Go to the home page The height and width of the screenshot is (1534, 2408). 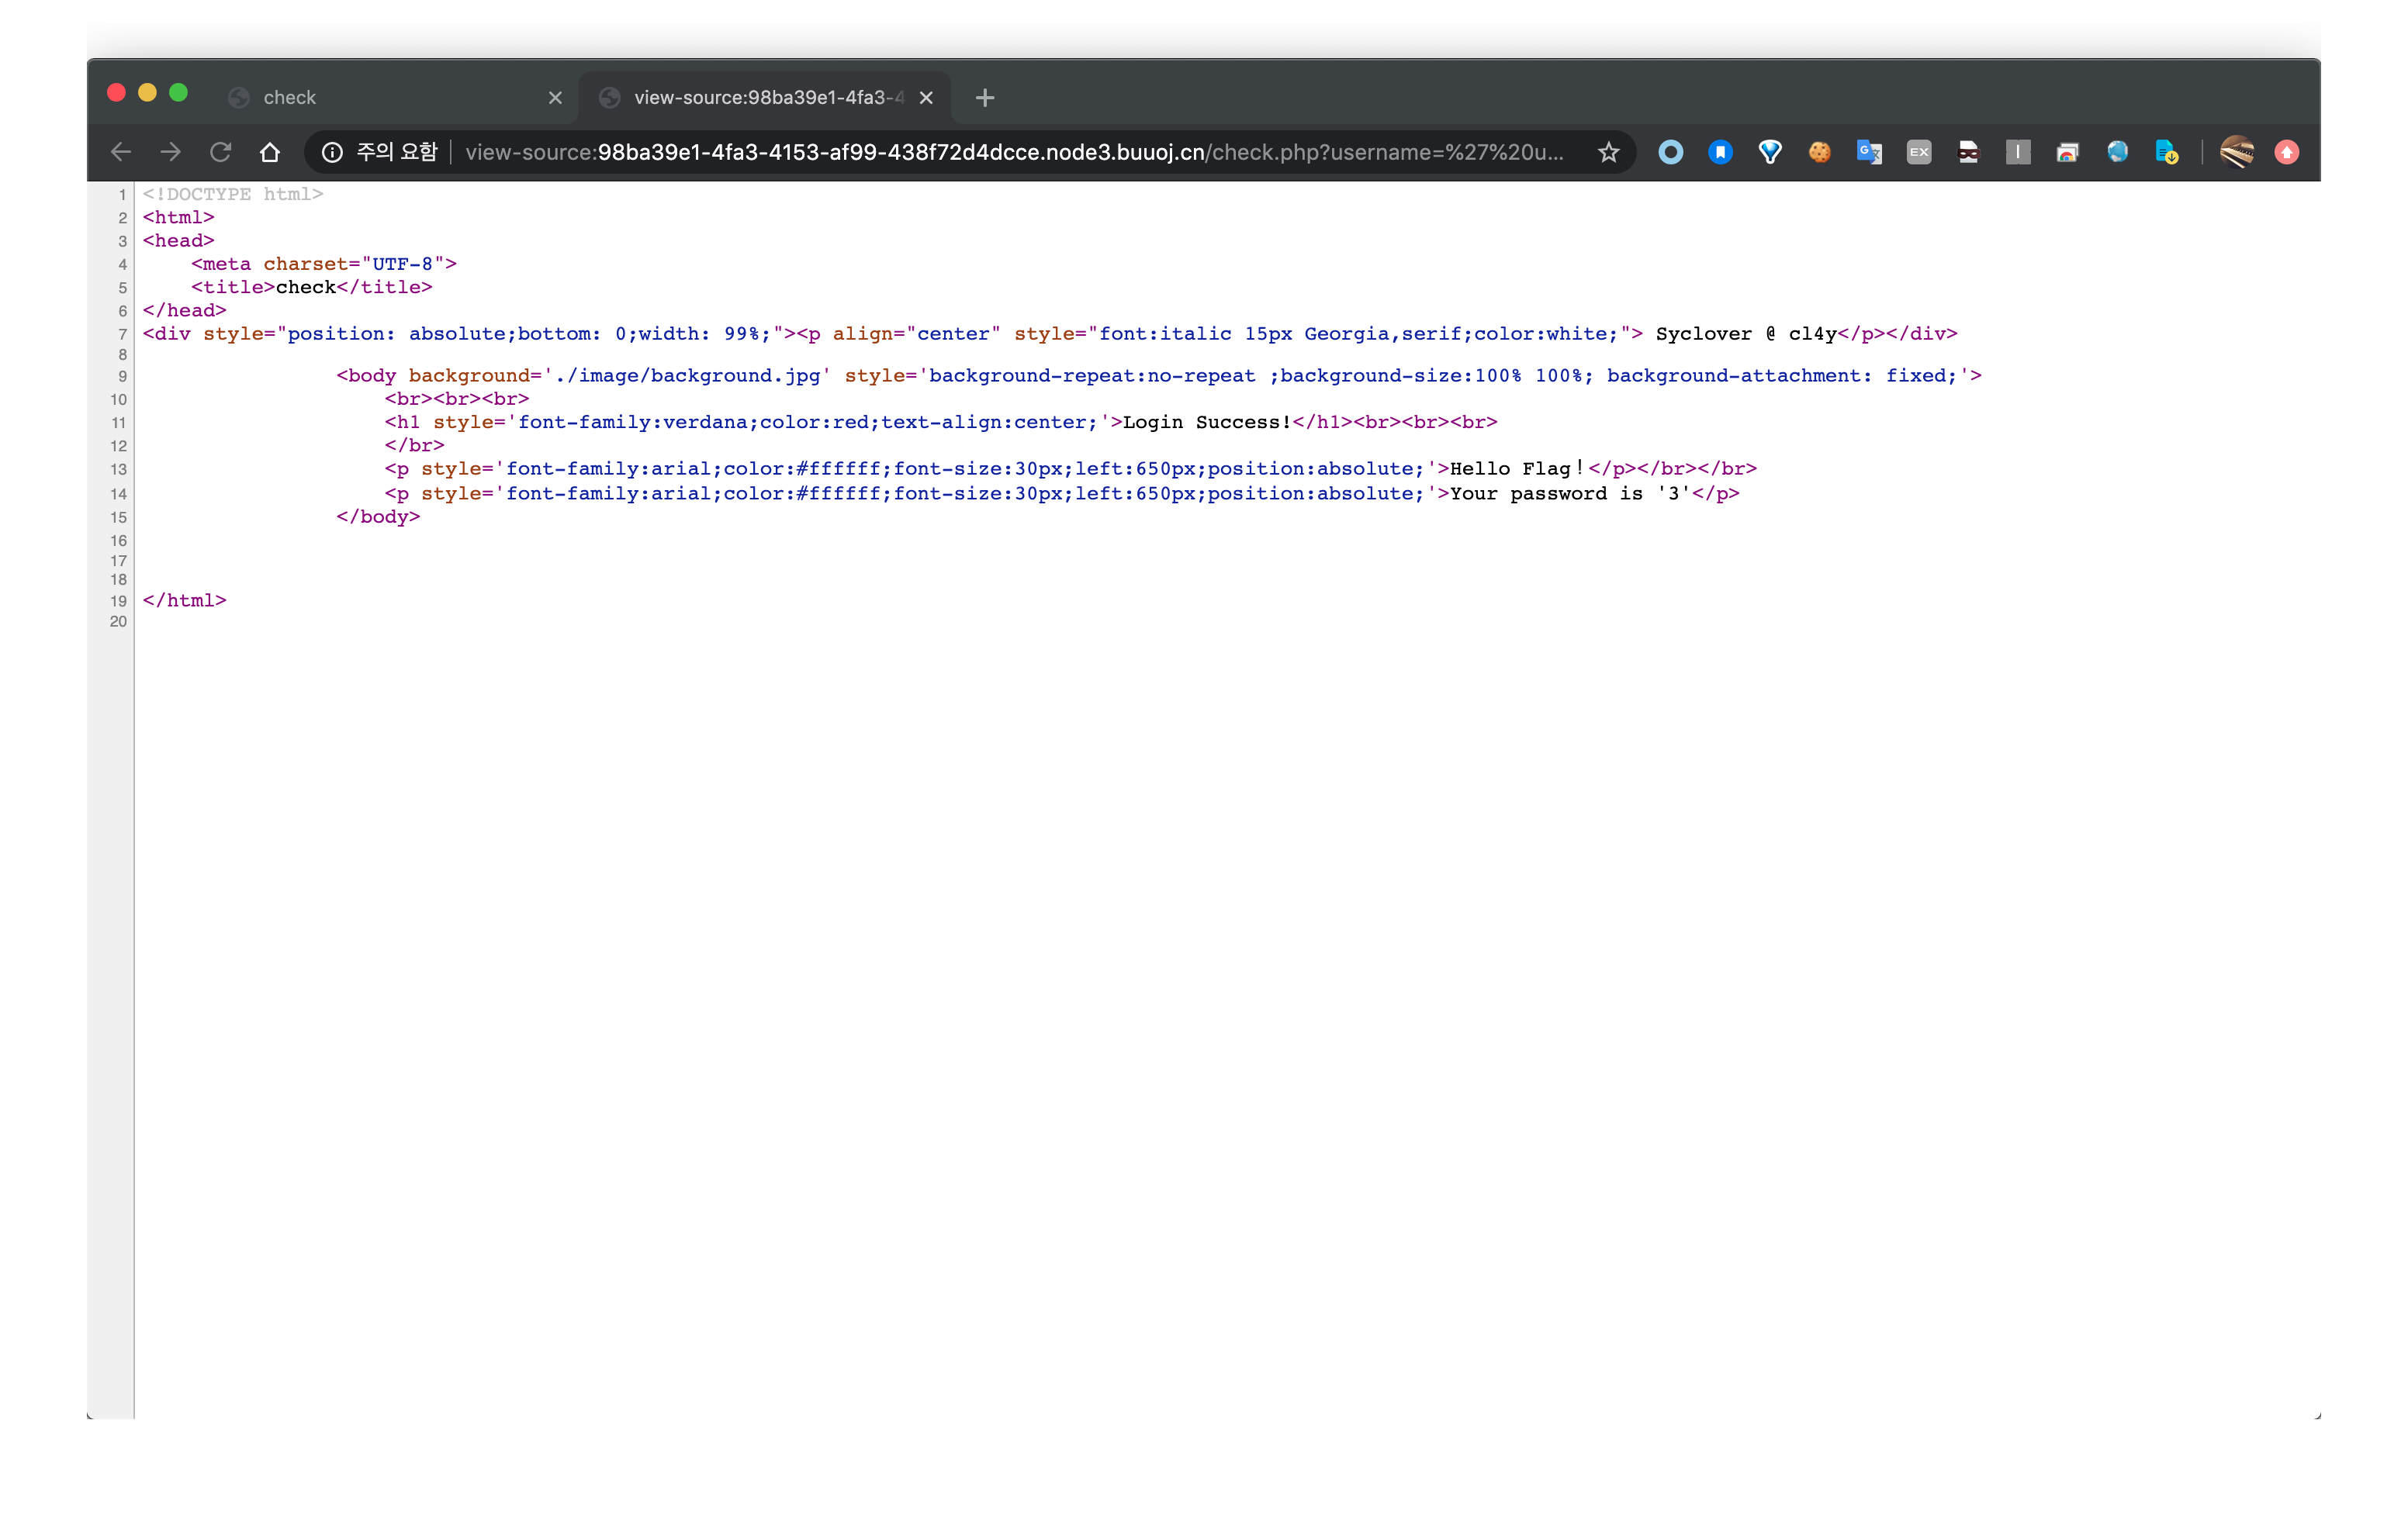click(x=270, y=152)
